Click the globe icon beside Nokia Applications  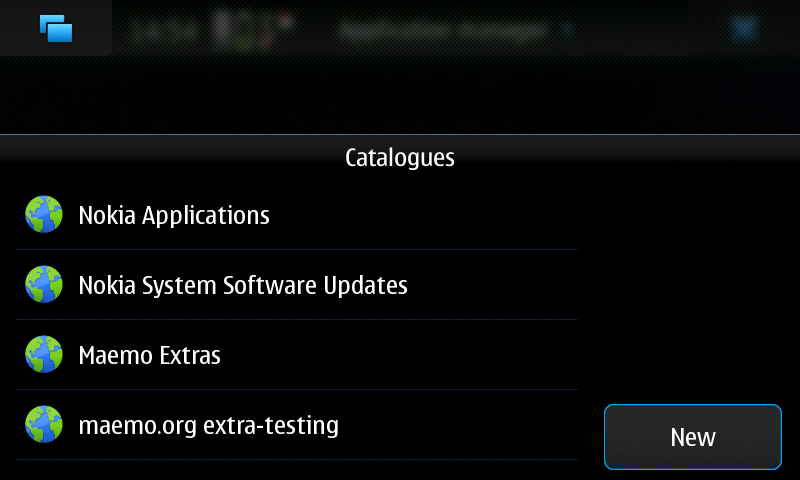(44, 214)
